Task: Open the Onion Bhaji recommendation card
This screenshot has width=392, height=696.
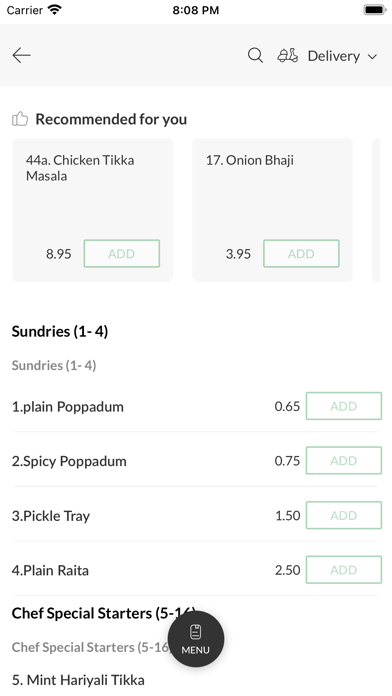Action: [x=273, y=210]
